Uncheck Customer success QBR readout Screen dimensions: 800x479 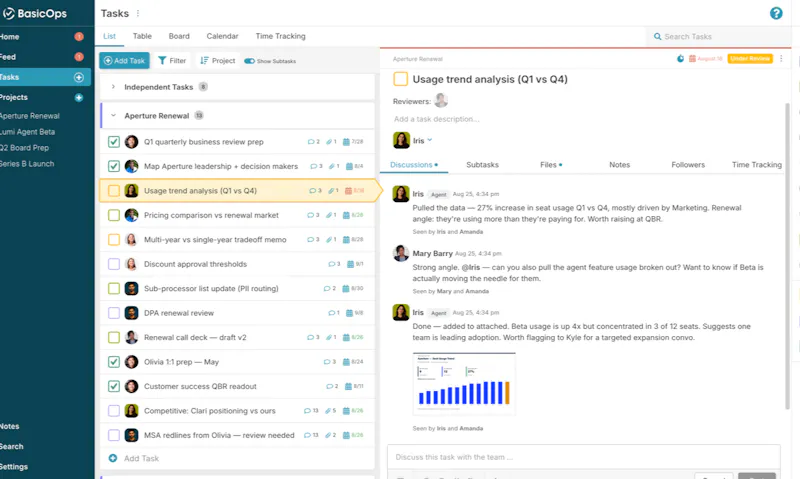[x=114, y=386]
